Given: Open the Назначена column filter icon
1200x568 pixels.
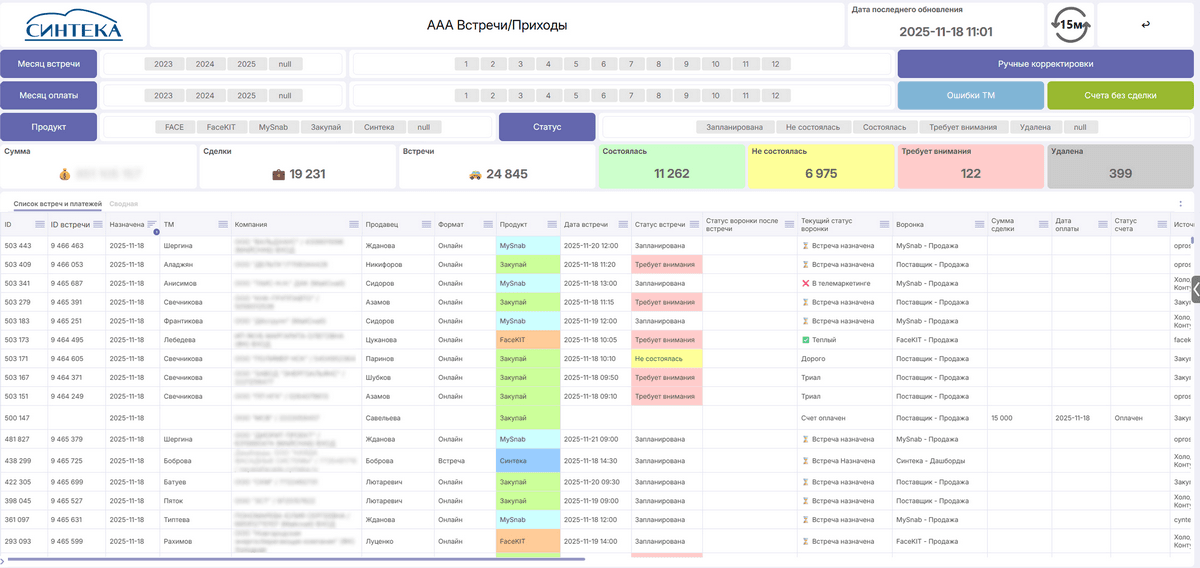Looking at the screenshot, I should tap(153, 224).
